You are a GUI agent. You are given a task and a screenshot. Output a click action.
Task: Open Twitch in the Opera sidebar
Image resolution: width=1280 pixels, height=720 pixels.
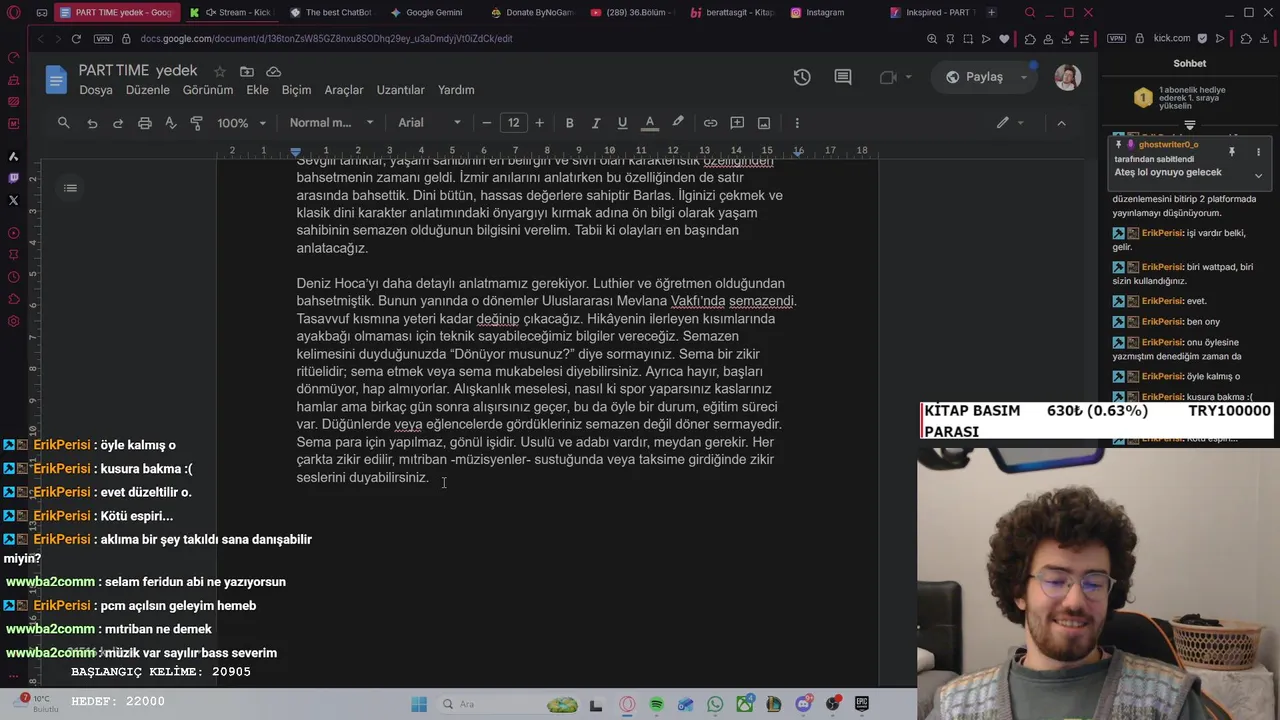13,178
